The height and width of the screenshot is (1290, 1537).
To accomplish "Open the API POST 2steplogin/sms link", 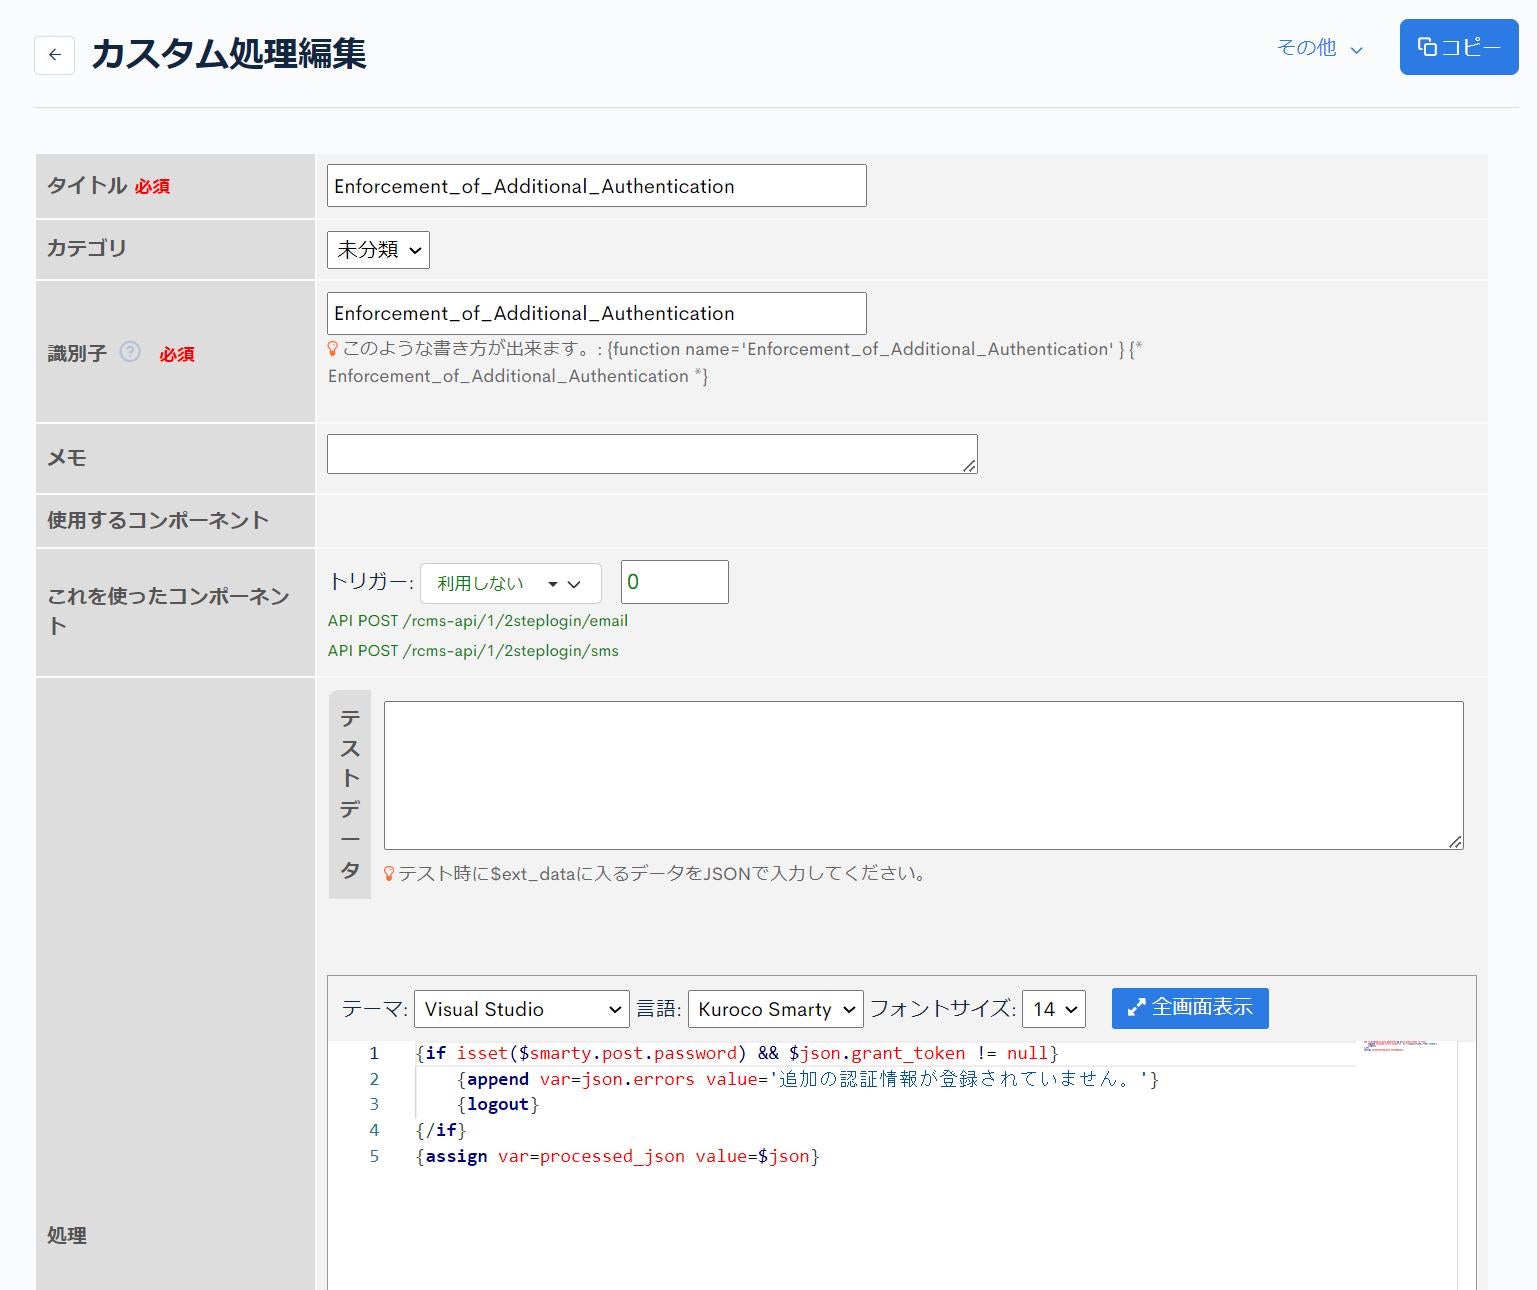I will [x=473, y=651].
